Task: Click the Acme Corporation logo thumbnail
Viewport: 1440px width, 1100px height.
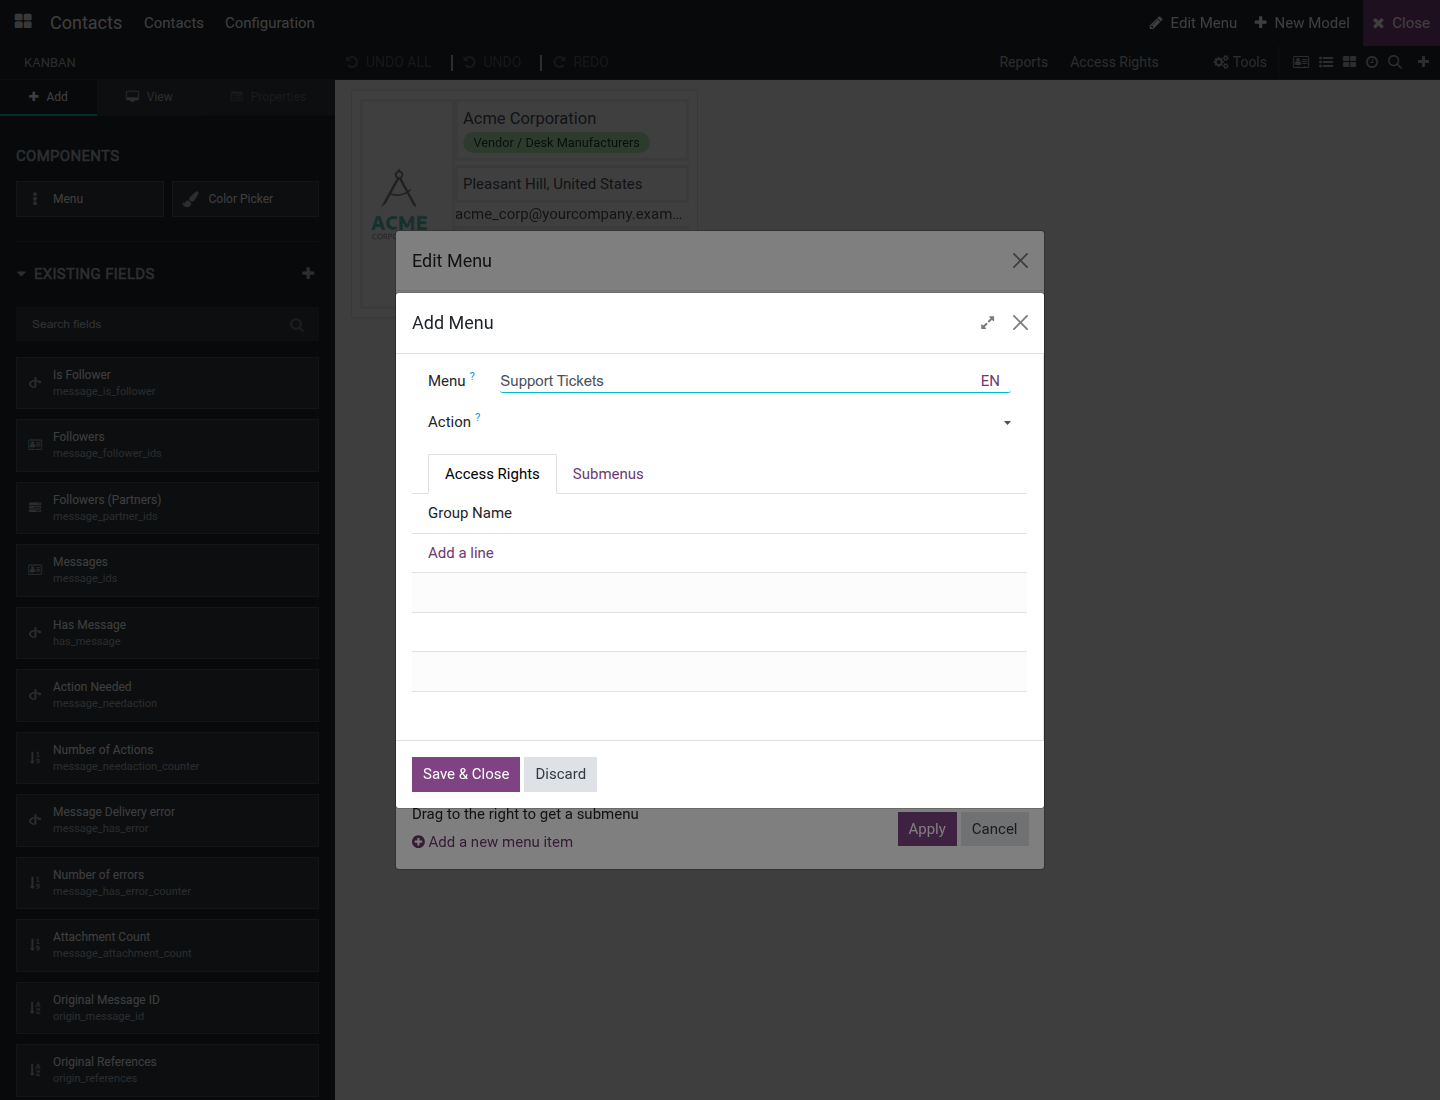Action: (x=400, y=204)
